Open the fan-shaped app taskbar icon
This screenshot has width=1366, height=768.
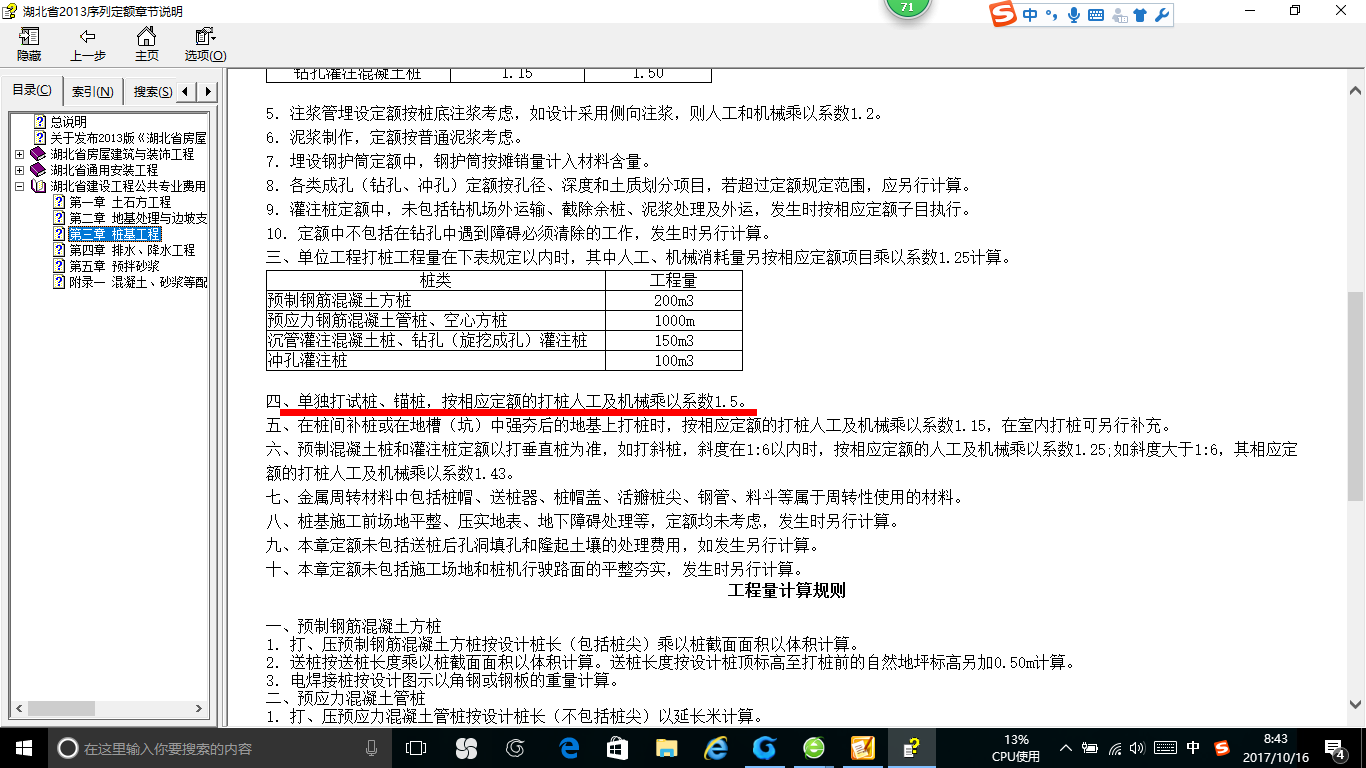click(466, 748)
